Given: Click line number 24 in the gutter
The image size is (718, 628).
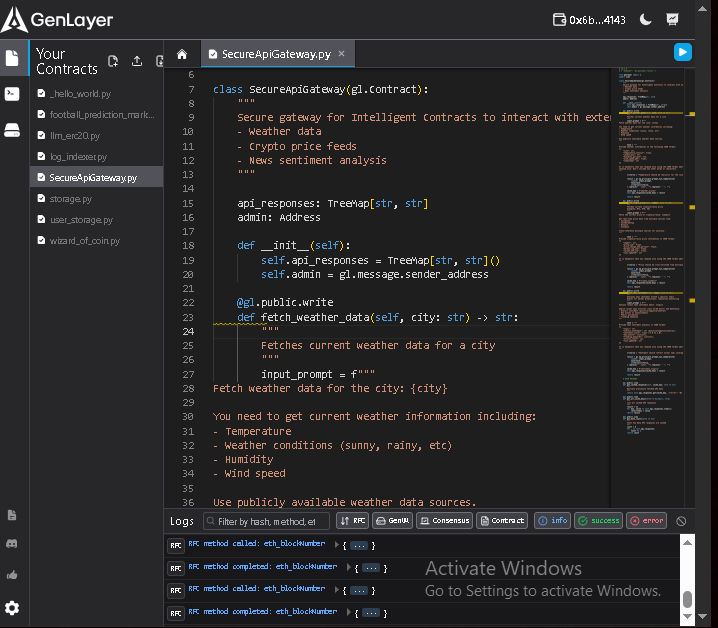Looking at the screenshot, I should [188, 331].
